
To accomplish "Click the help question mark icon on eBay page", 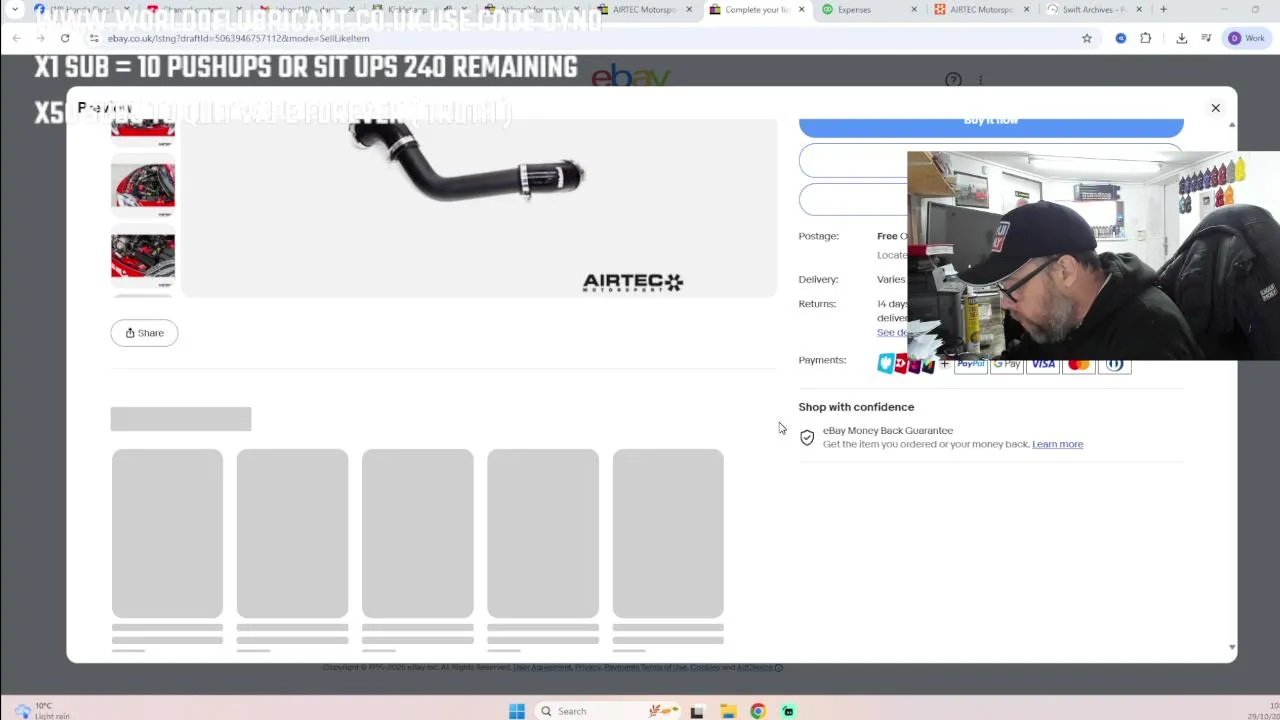I will [953, 80].
